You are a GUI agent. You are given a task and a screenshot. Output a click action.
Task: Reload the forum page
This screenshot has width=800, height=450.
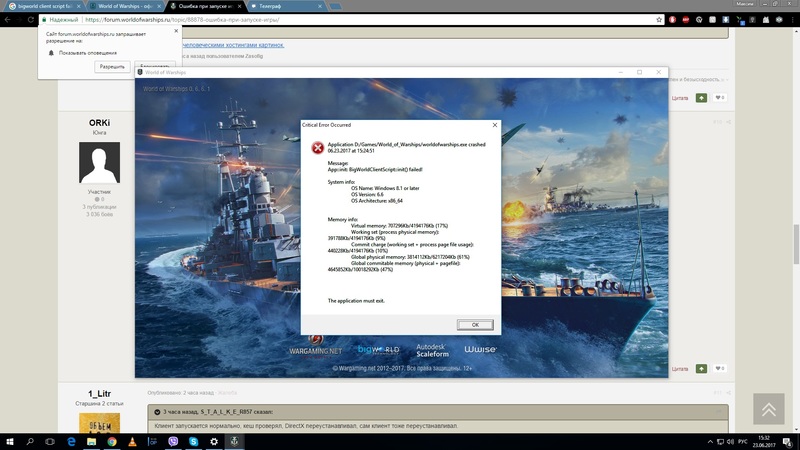(31, 19)
